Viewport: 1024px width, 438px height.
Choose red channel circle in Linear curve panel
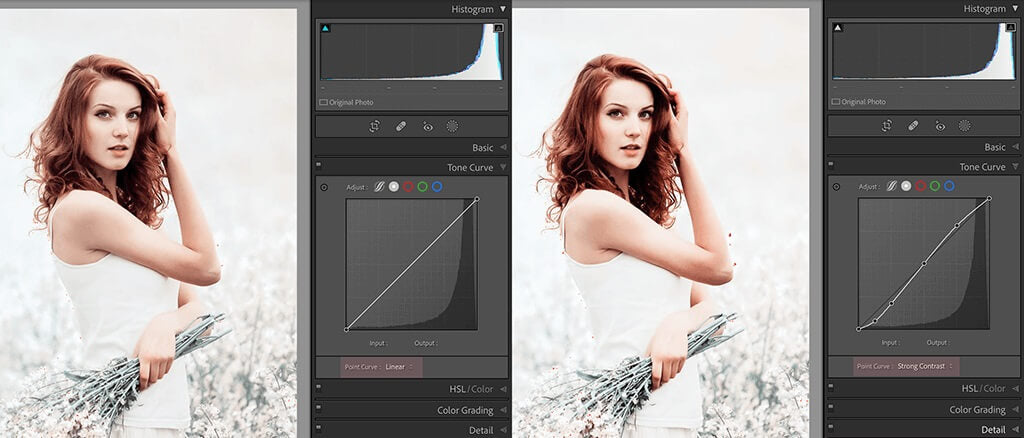[x=408, y=187]
